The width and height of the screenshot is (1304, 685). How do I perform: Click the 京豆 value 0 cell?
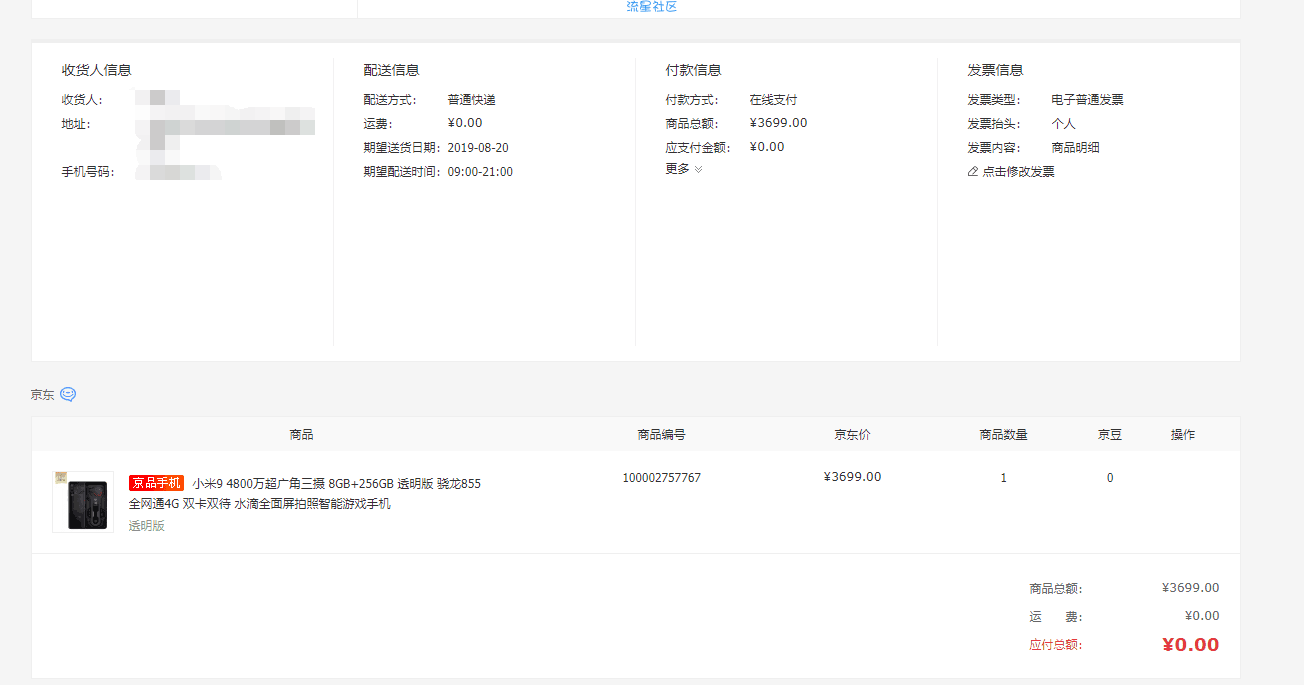1110,478
